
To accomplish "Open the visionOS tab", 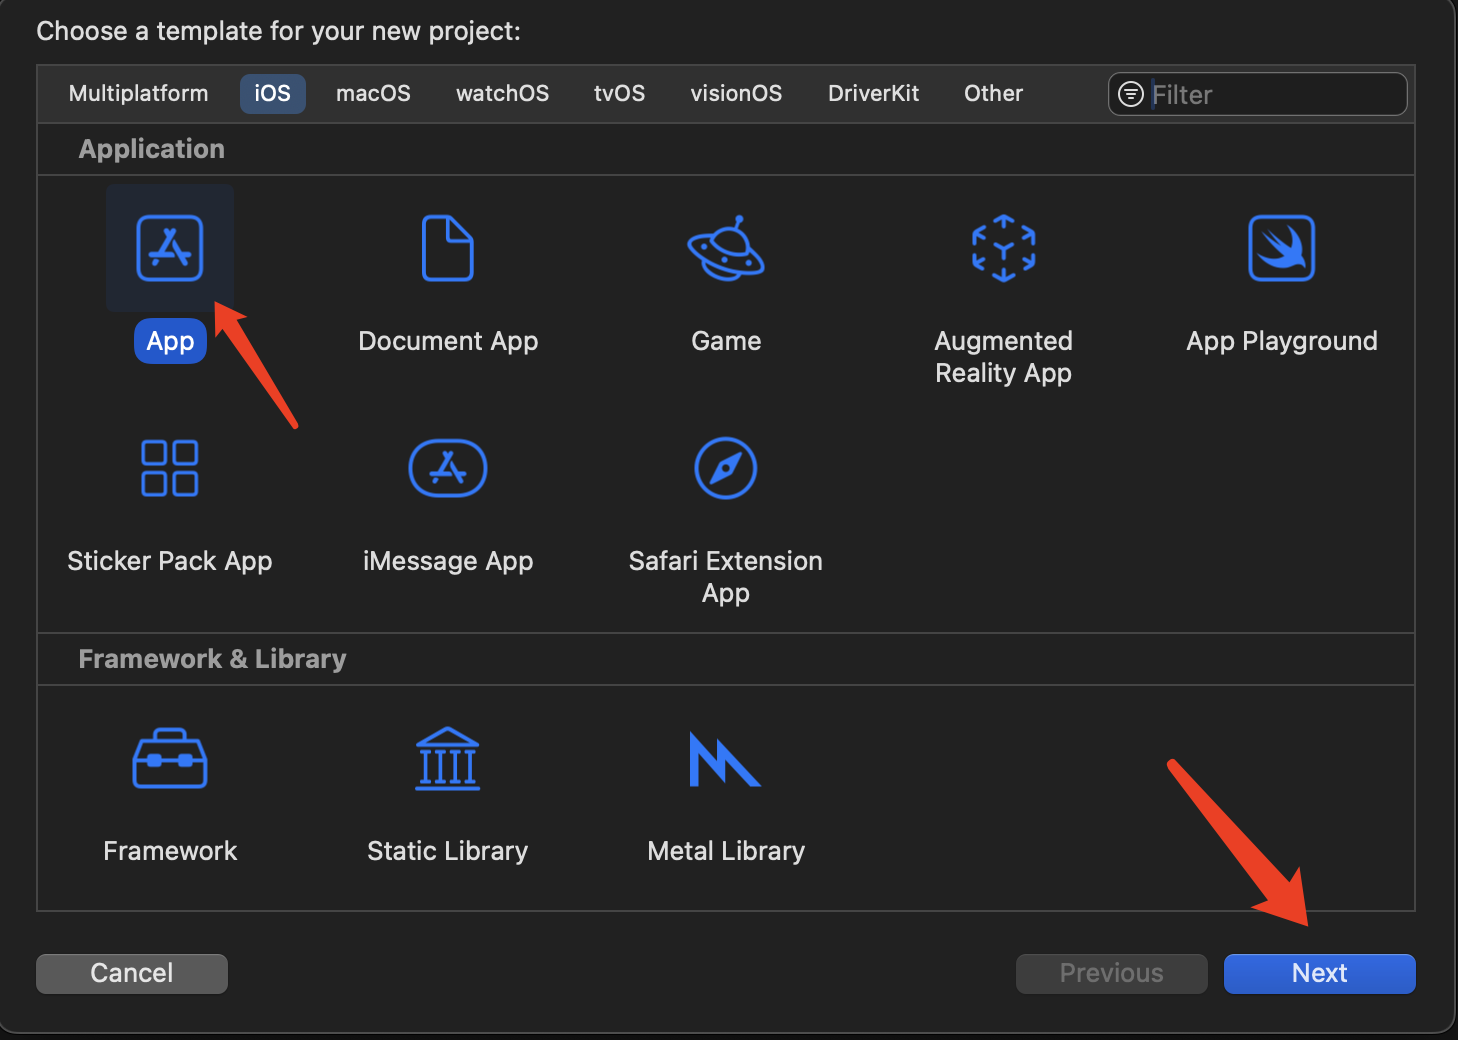I will [736, 93].
